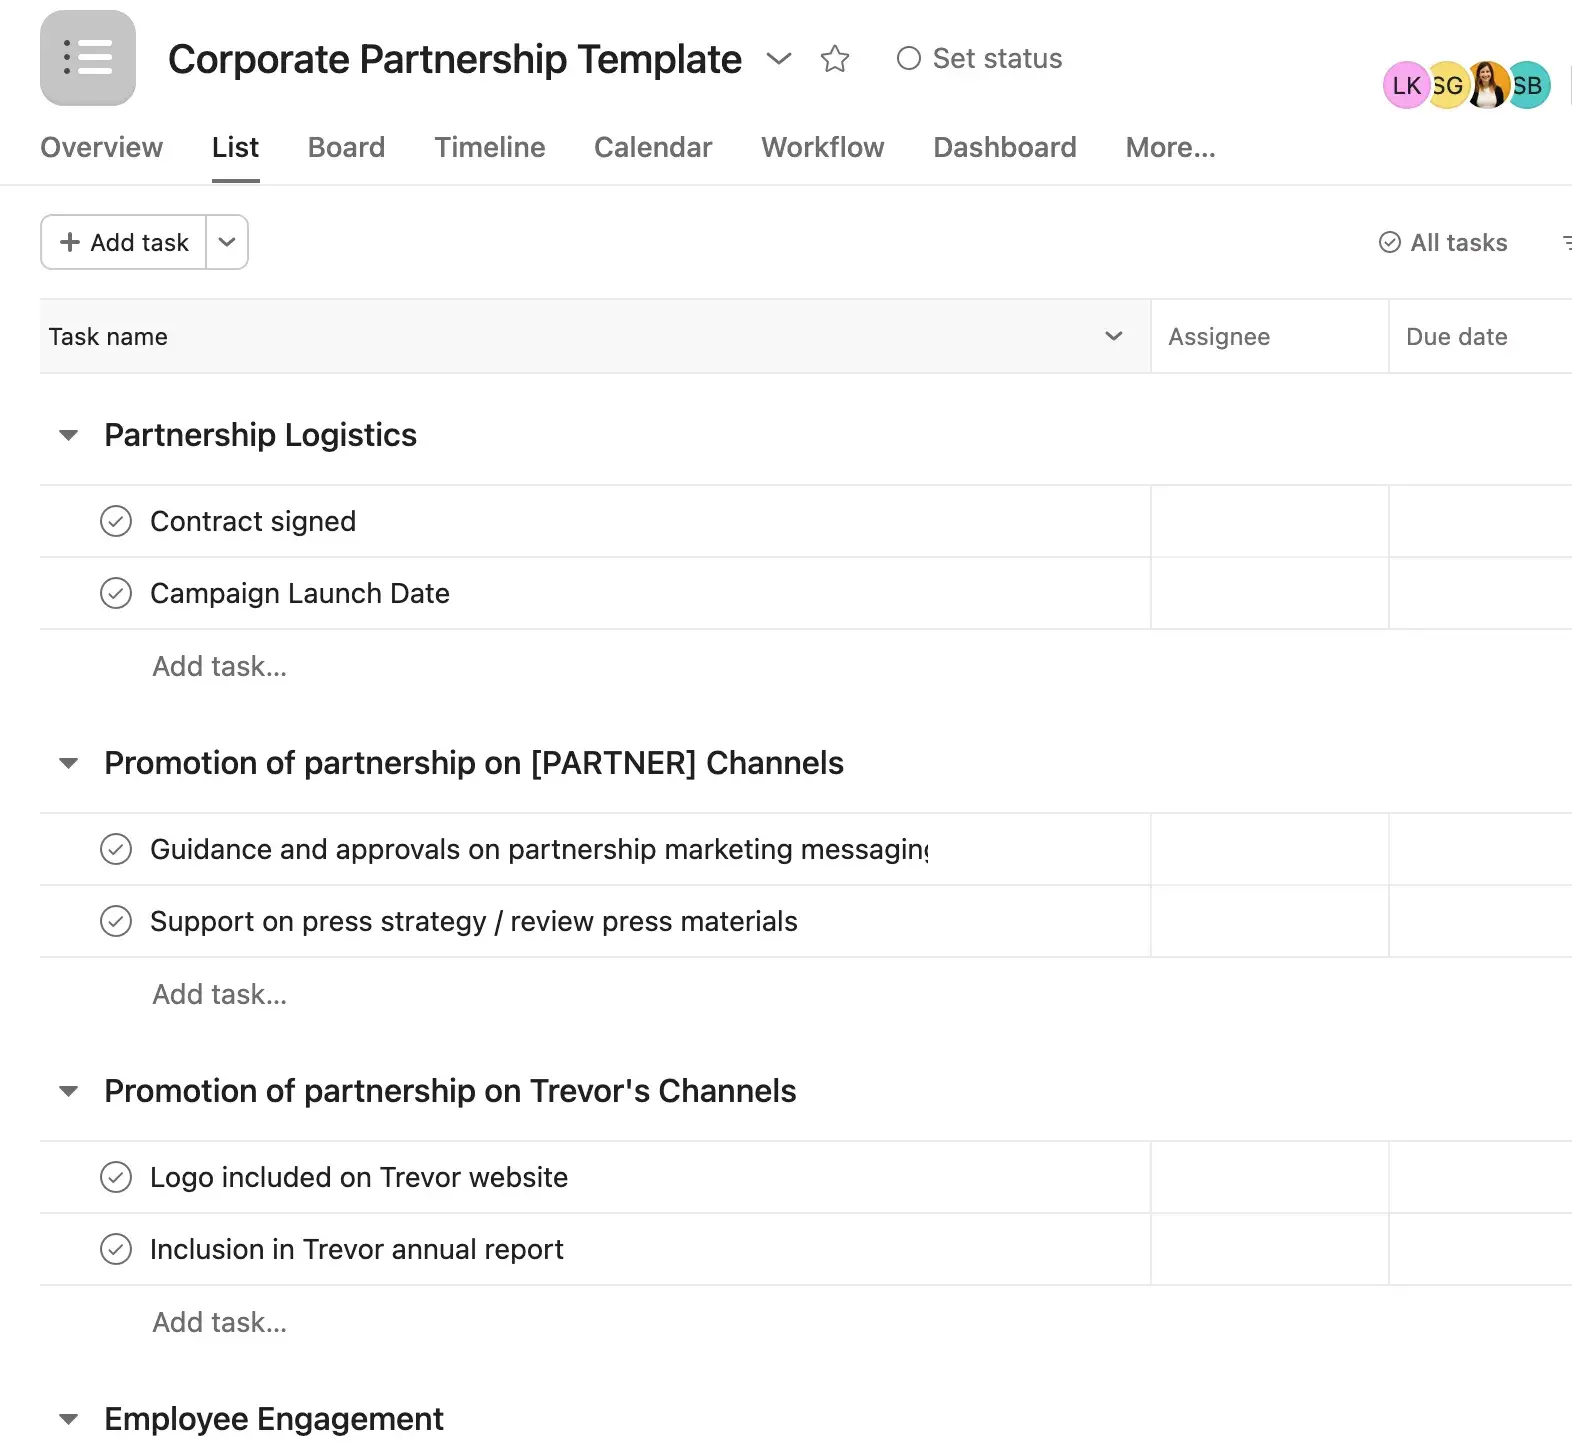1572x1452 pixels.
Task: Open the SB member avatar
Action: 1527,85
